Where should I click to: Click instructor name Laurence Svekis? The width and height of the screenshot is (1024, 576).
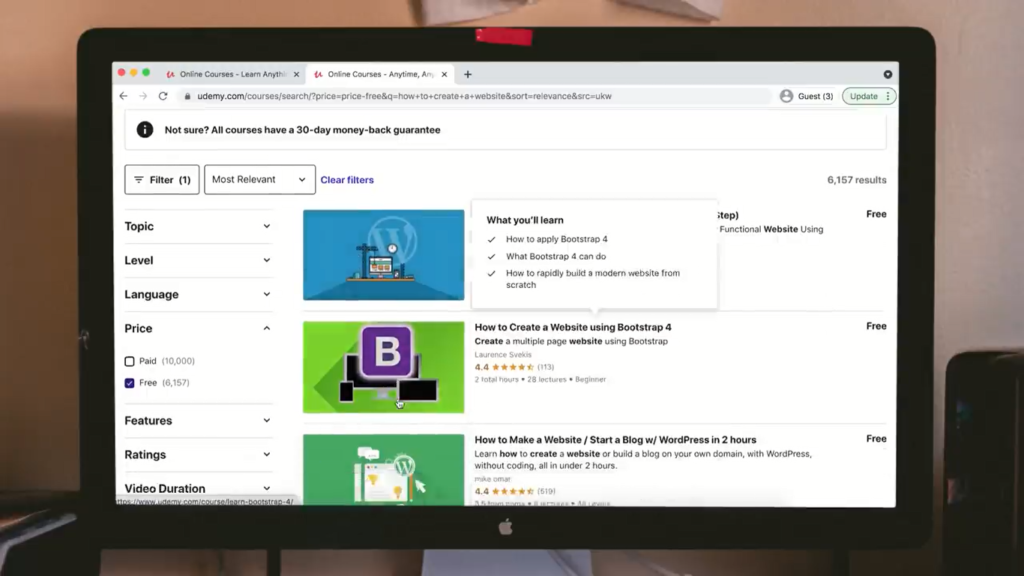click(503, 355)
